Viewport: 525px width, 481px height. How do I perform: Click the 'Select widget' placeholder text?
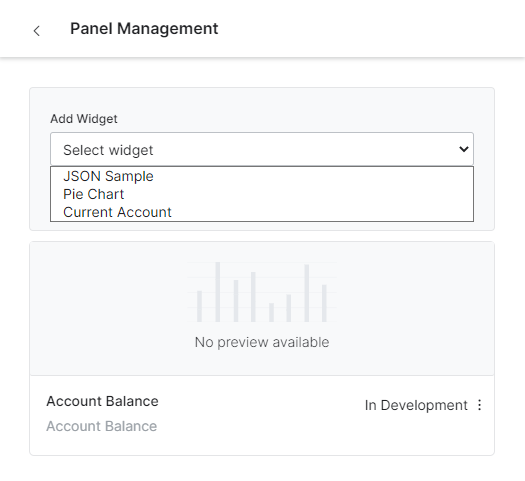tap(108, 150)
